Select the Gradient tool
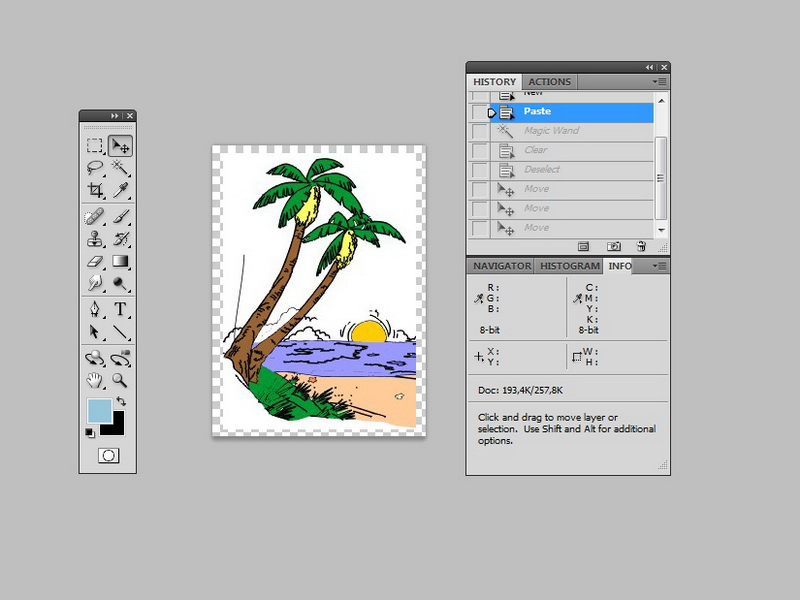This screenshot has width=800, height=600. tap(120, 261)
